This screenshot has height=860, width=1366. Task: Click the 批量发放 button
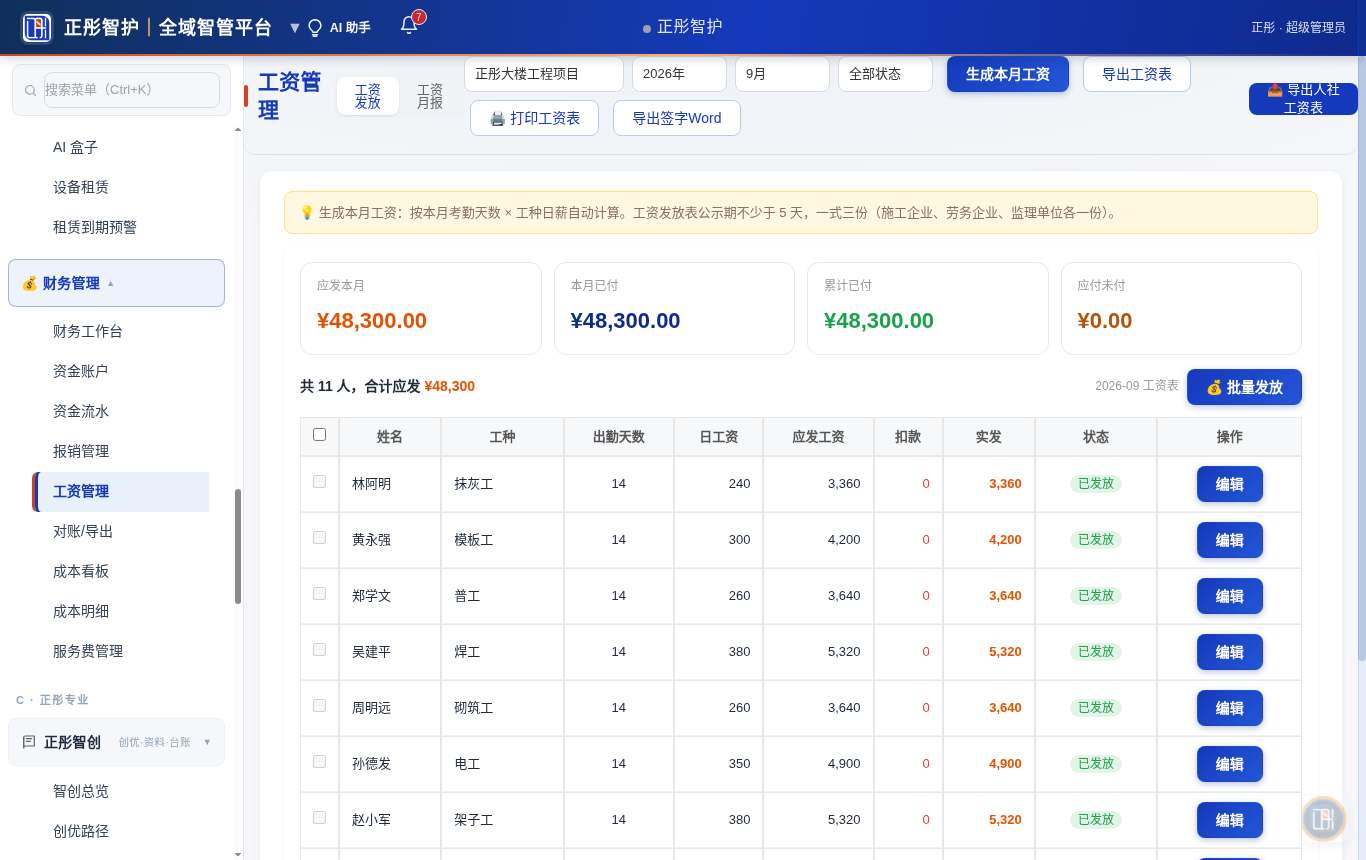pos(1244,387)
